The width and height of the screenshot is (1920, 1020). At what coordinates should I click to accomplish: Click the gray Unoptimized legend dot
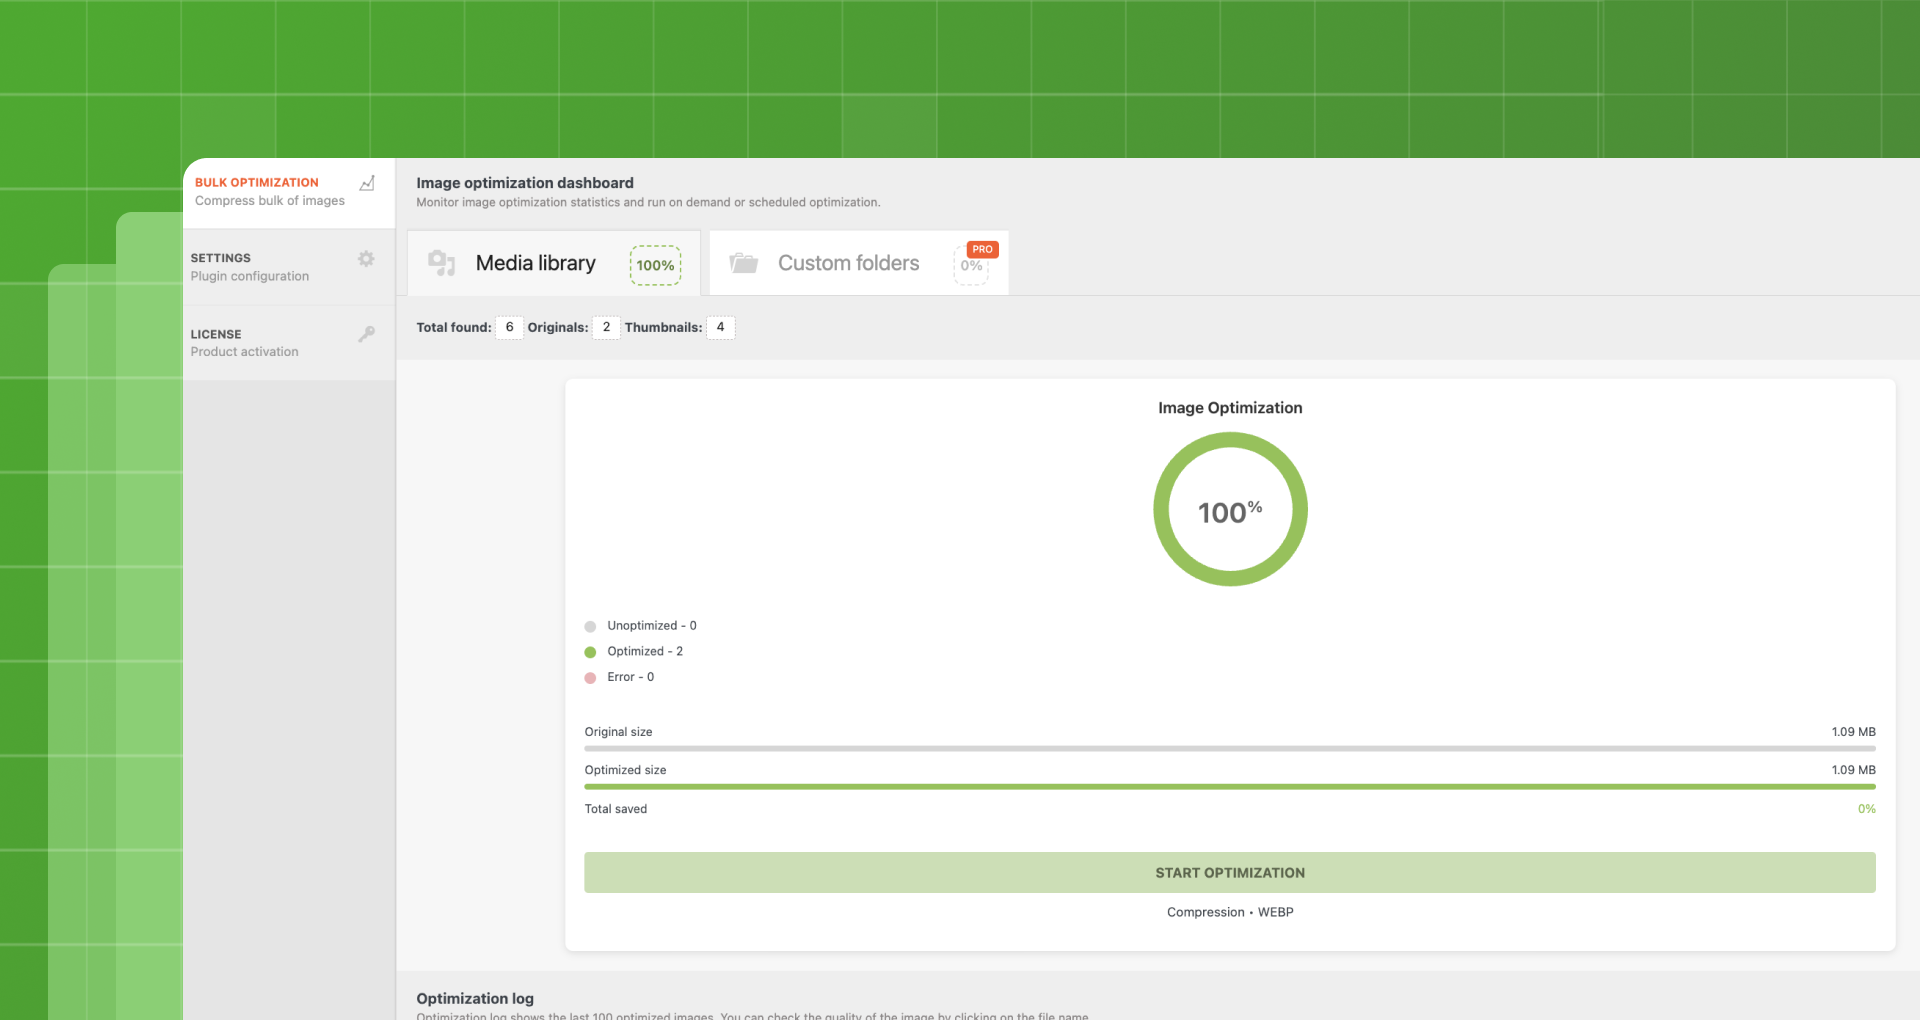(x=590, y=626)
